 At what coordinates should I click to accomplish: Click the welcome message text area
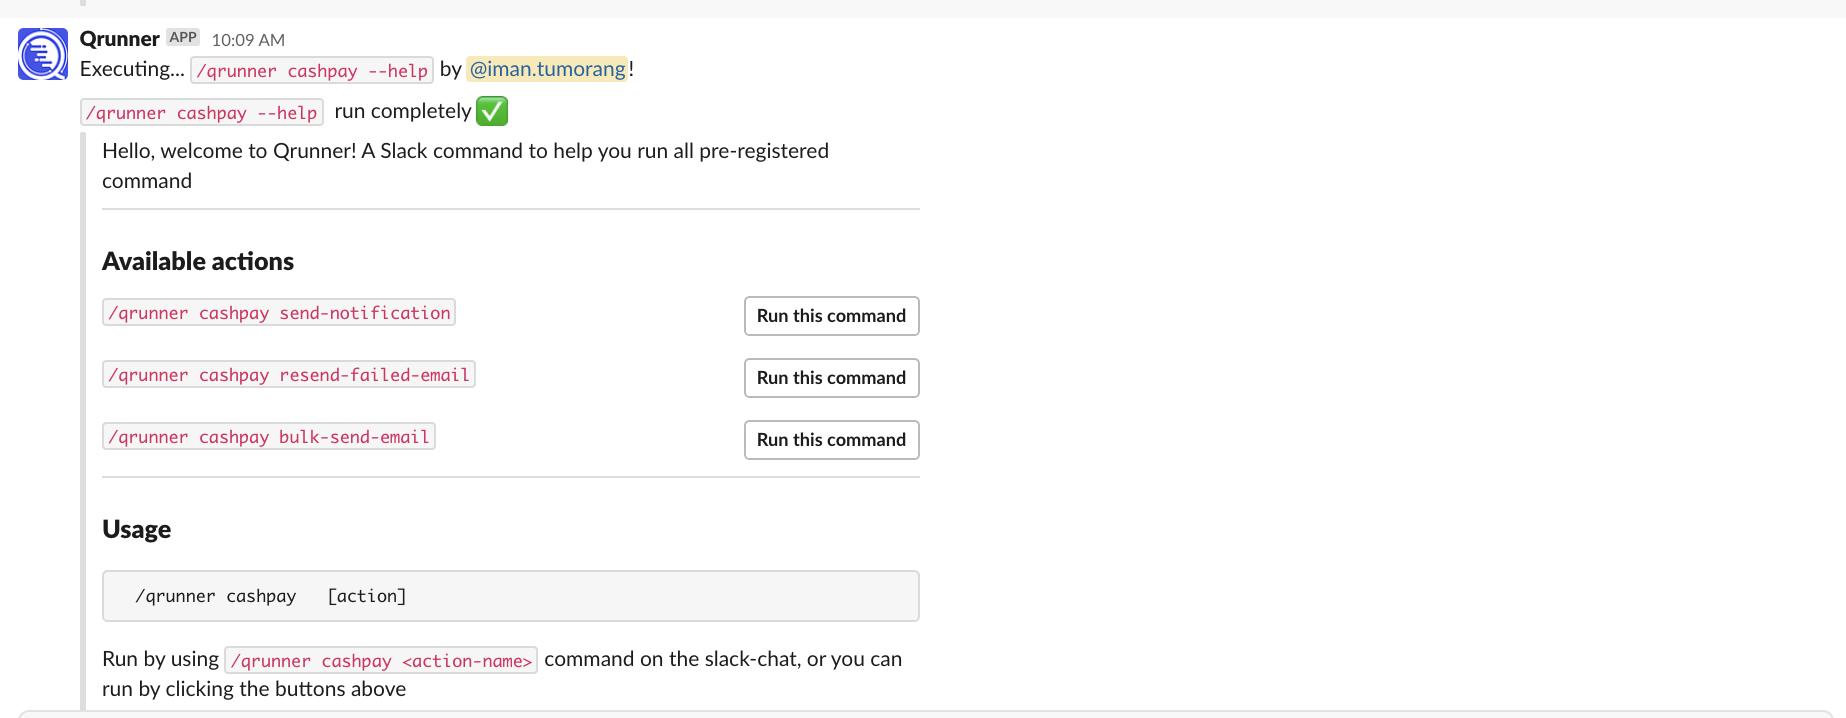(465, 165)
